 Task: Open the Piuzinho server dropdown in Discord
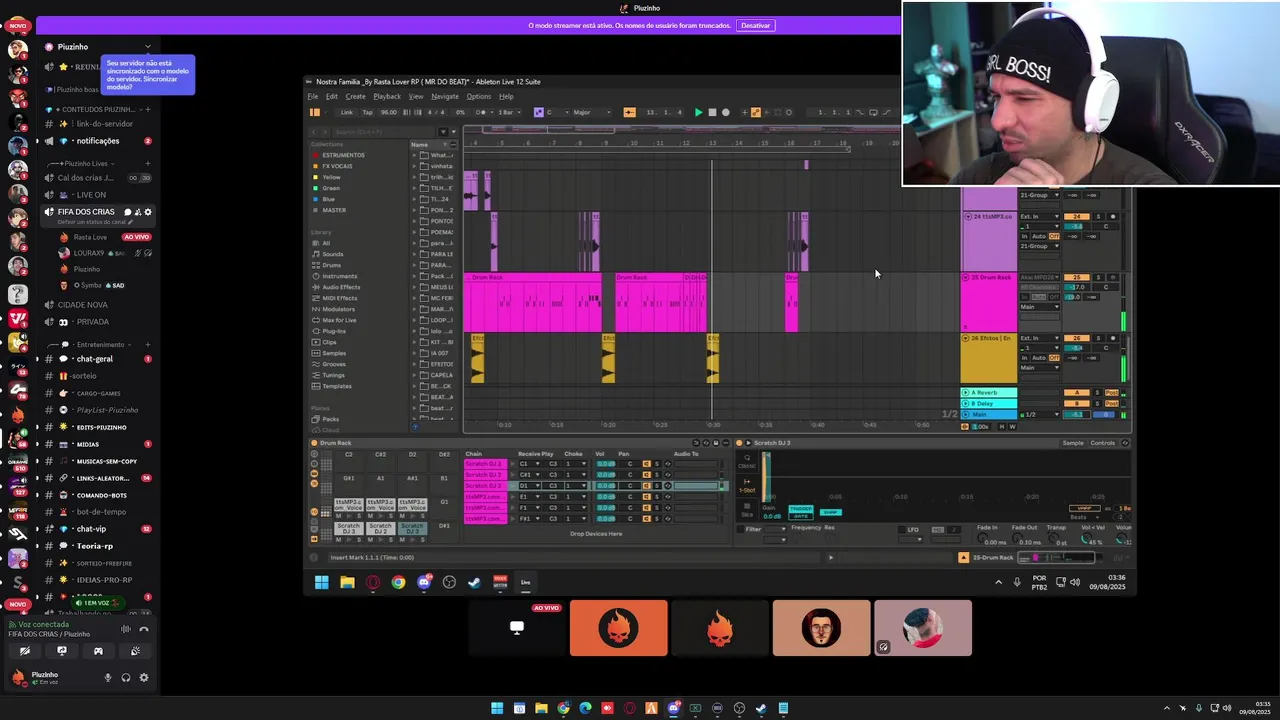pyautogui.click(x=147, y=47)
